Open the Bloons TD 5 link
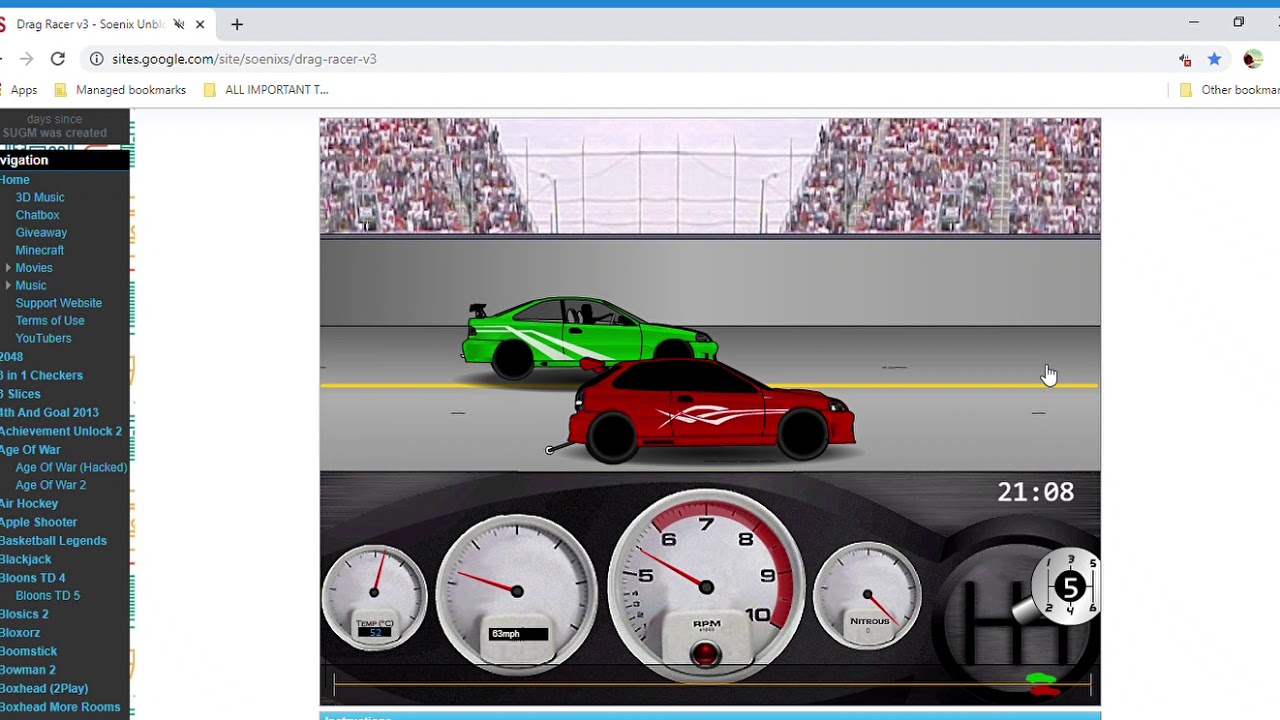The image size is (1280, 720). tap(47, 596)
